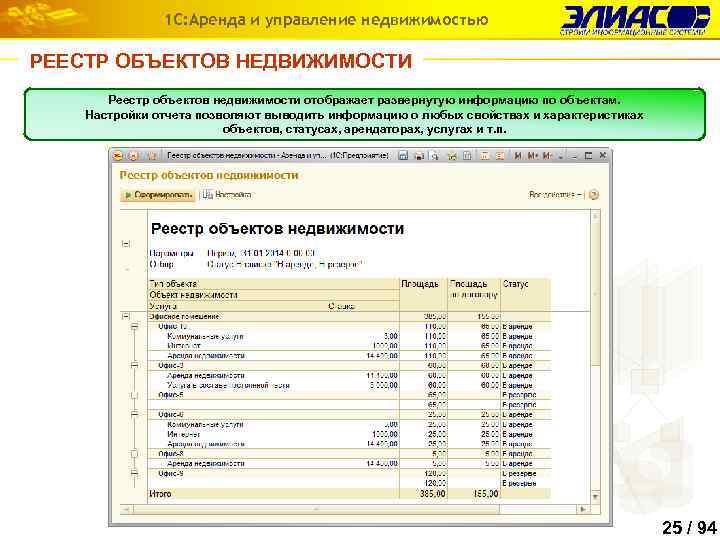The height and width of the screenshot is (540, 720).
Task: Open the small dropdown arrow after M-
Action: [560, 156]
